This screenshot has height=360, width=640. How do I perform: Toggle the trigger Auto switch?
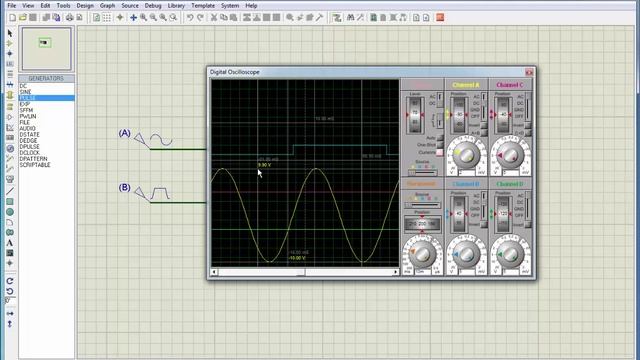pos(440,138)
